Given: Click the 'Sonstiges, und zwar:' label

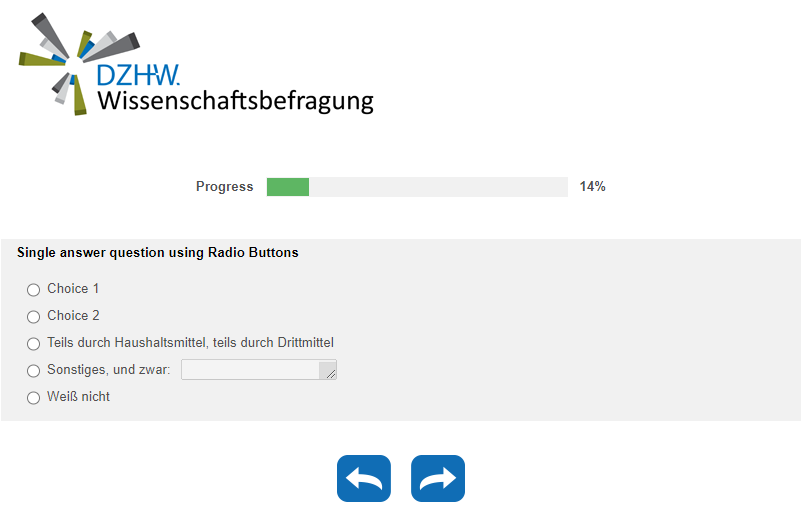Looking at the screenshot, I should click(x=108, y=370).
